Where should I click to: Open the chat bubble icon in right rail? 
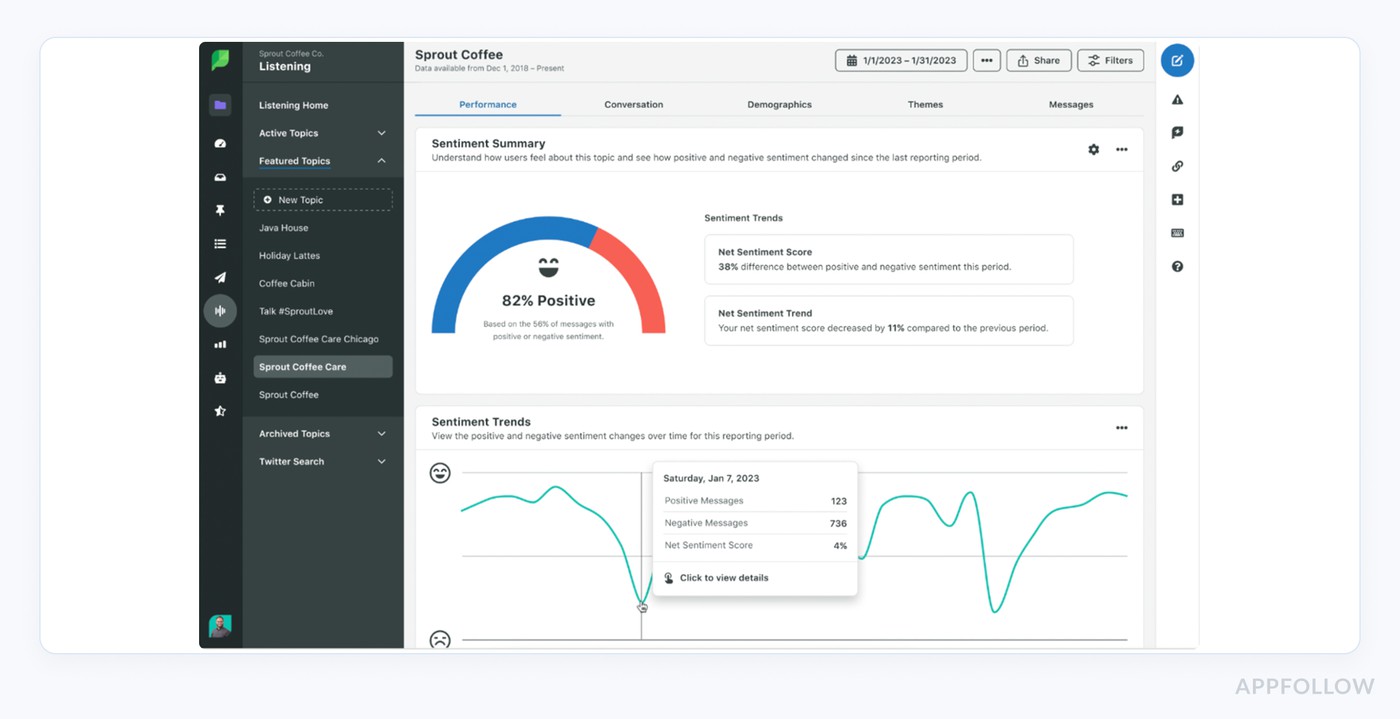coord(1177,132)
